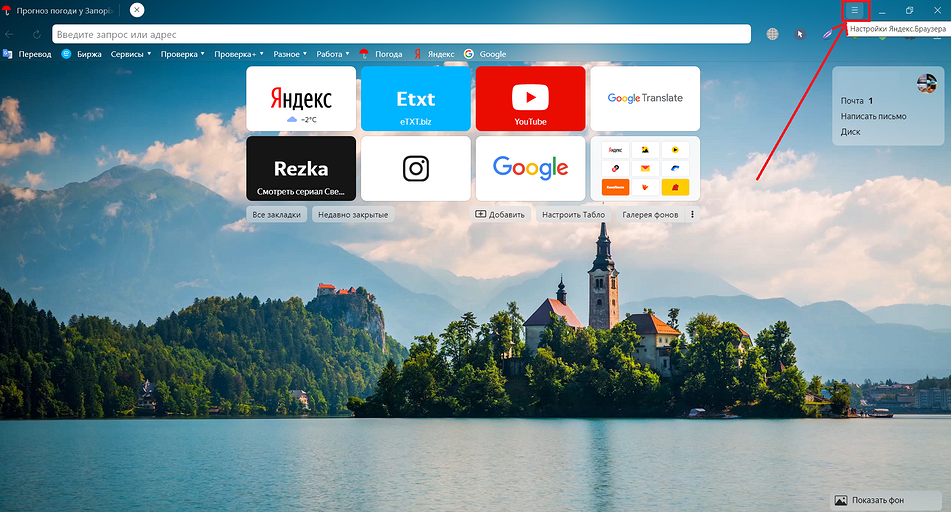This screenshot has width=951, height=512.
Task: Open the Яндекс bookmark in bookmarks bar
Action: (434, 54)
